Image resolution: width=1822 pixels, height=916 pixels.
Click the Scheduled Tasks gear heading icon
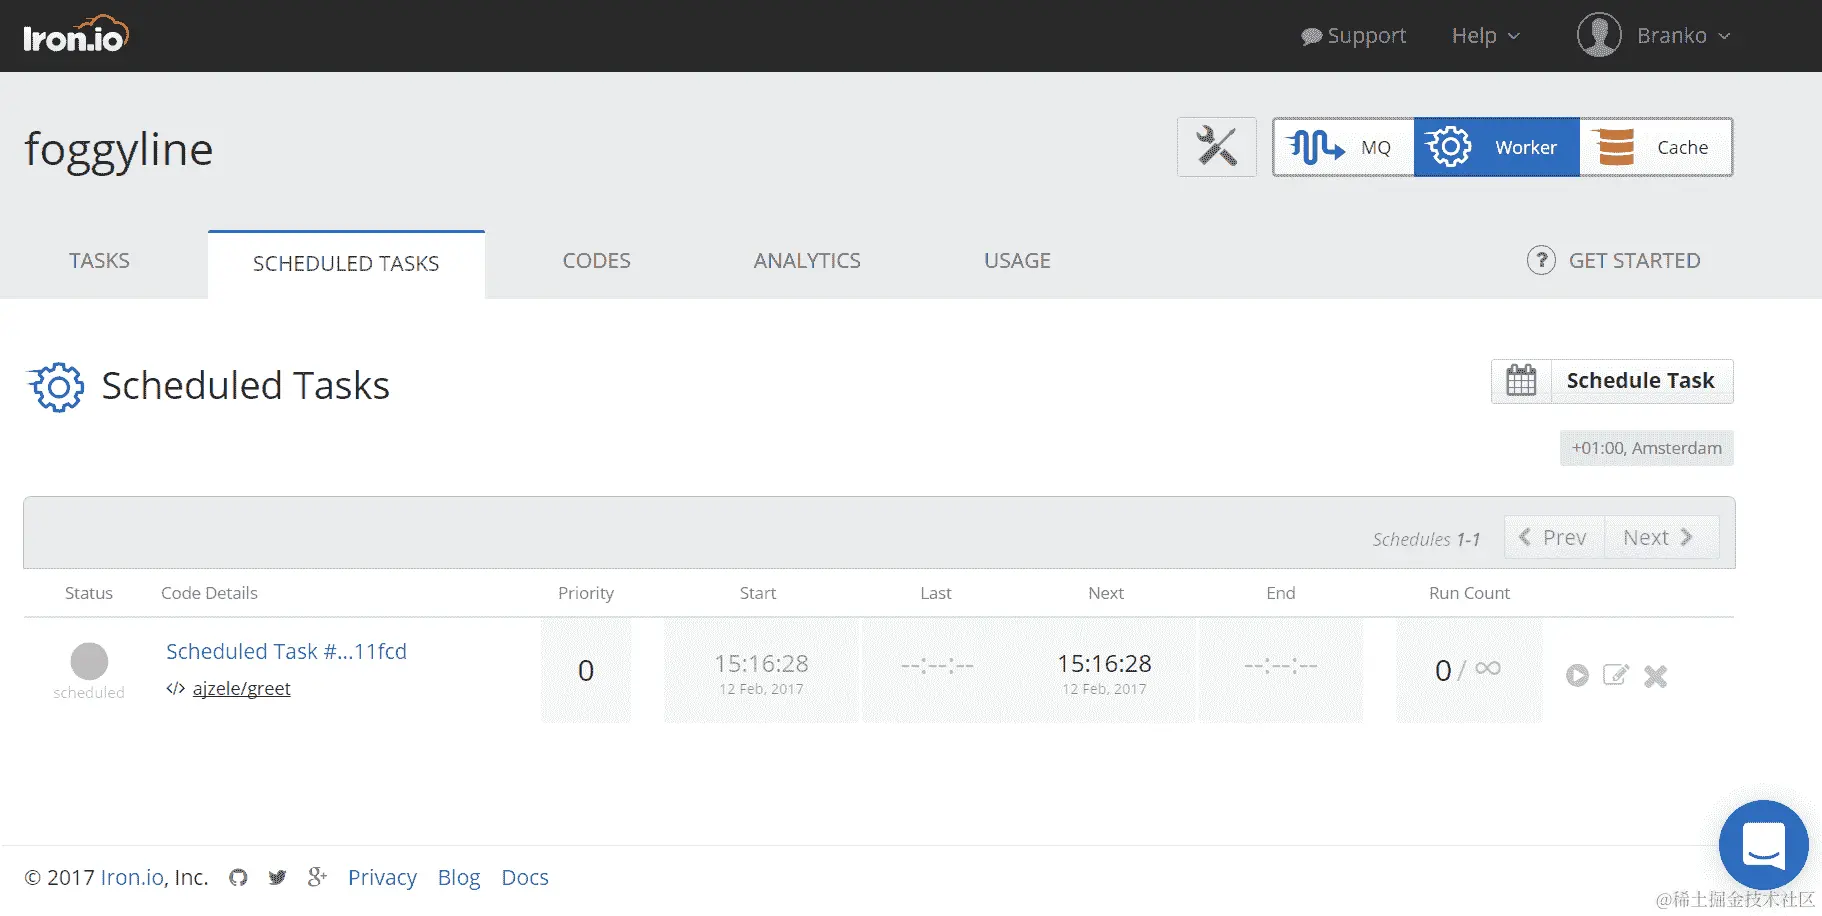tap(56, 387)
